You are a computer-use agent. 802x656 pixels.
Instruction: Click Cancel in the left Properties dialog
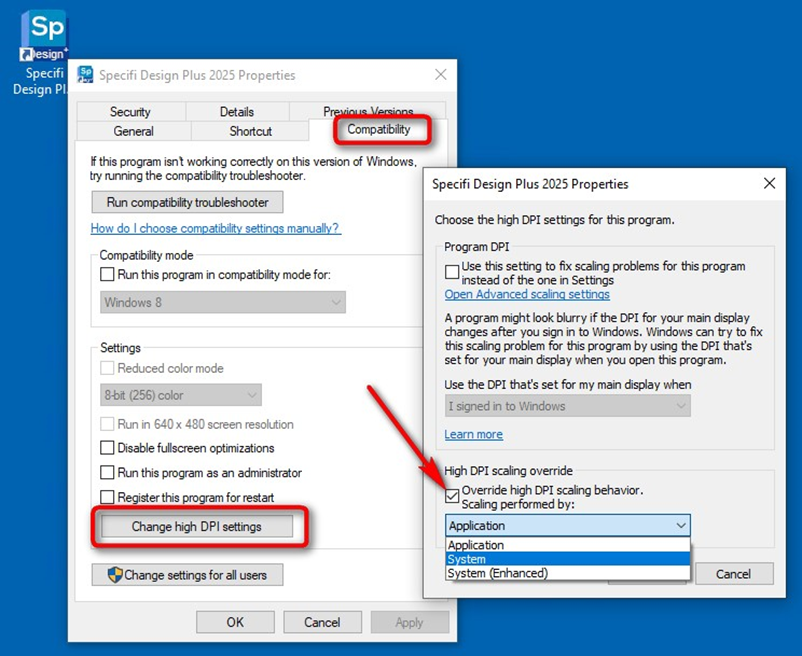[322, 622]
